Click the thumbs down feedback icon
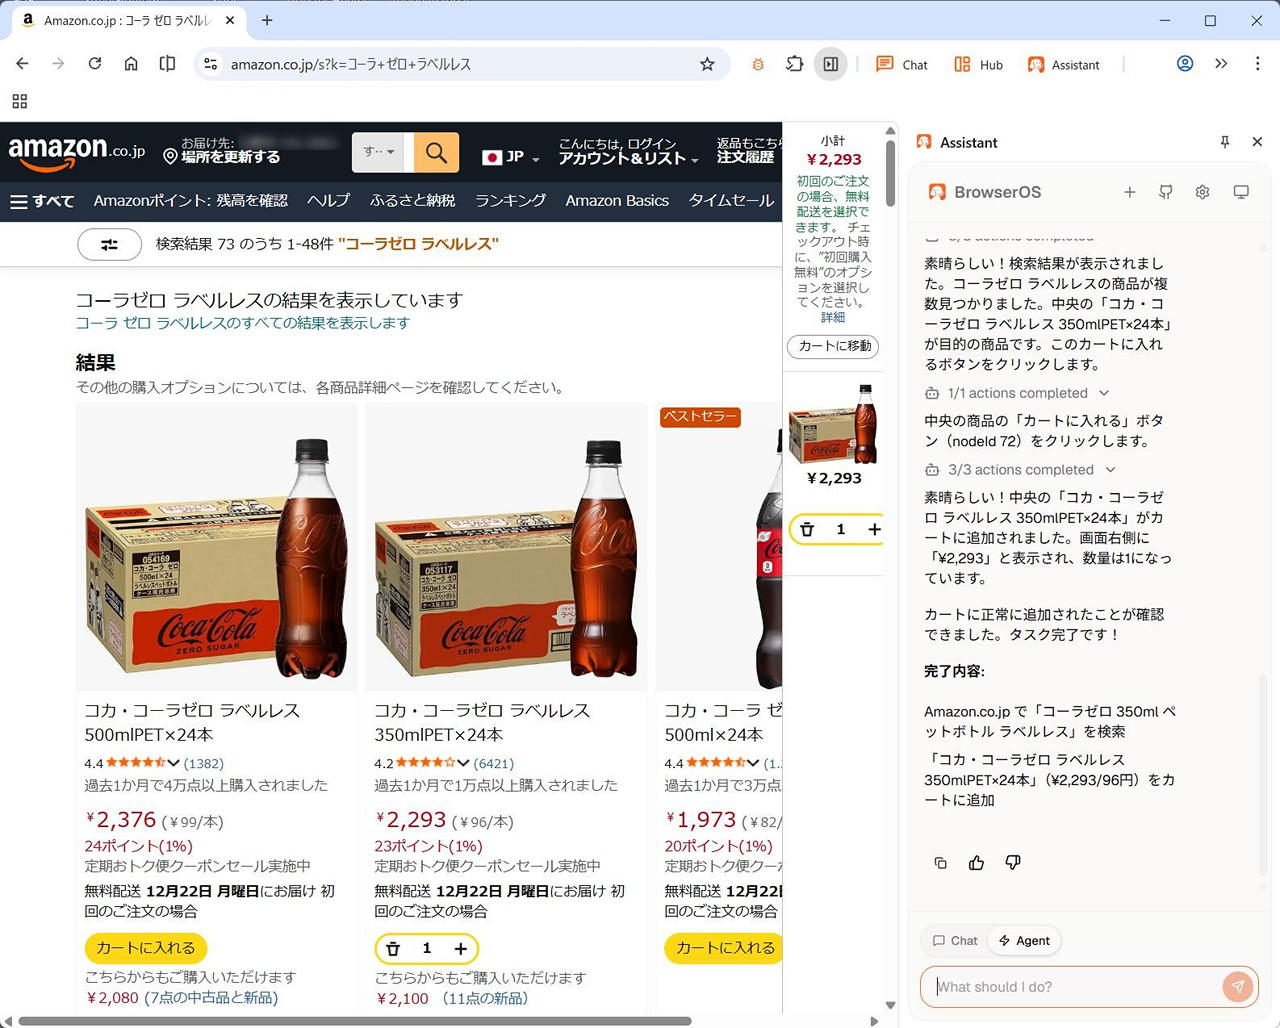 (x=1013, y=863)
